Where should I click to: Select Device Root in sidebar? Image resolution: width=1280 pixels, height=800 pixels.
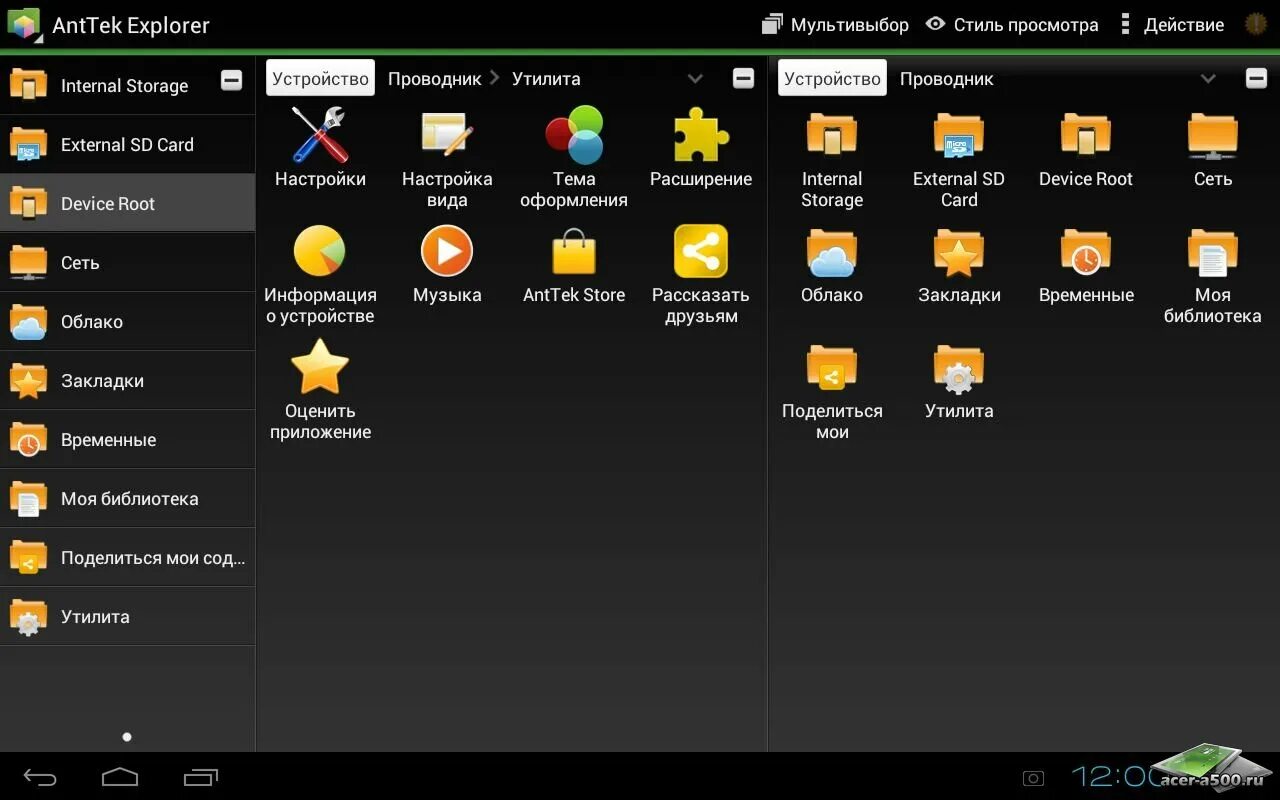pos(127,203)
